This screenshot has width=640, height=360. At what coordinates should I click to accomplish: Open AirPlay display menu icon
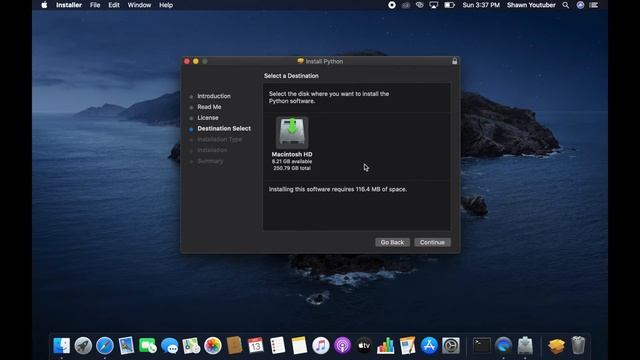tap(433, 5)
